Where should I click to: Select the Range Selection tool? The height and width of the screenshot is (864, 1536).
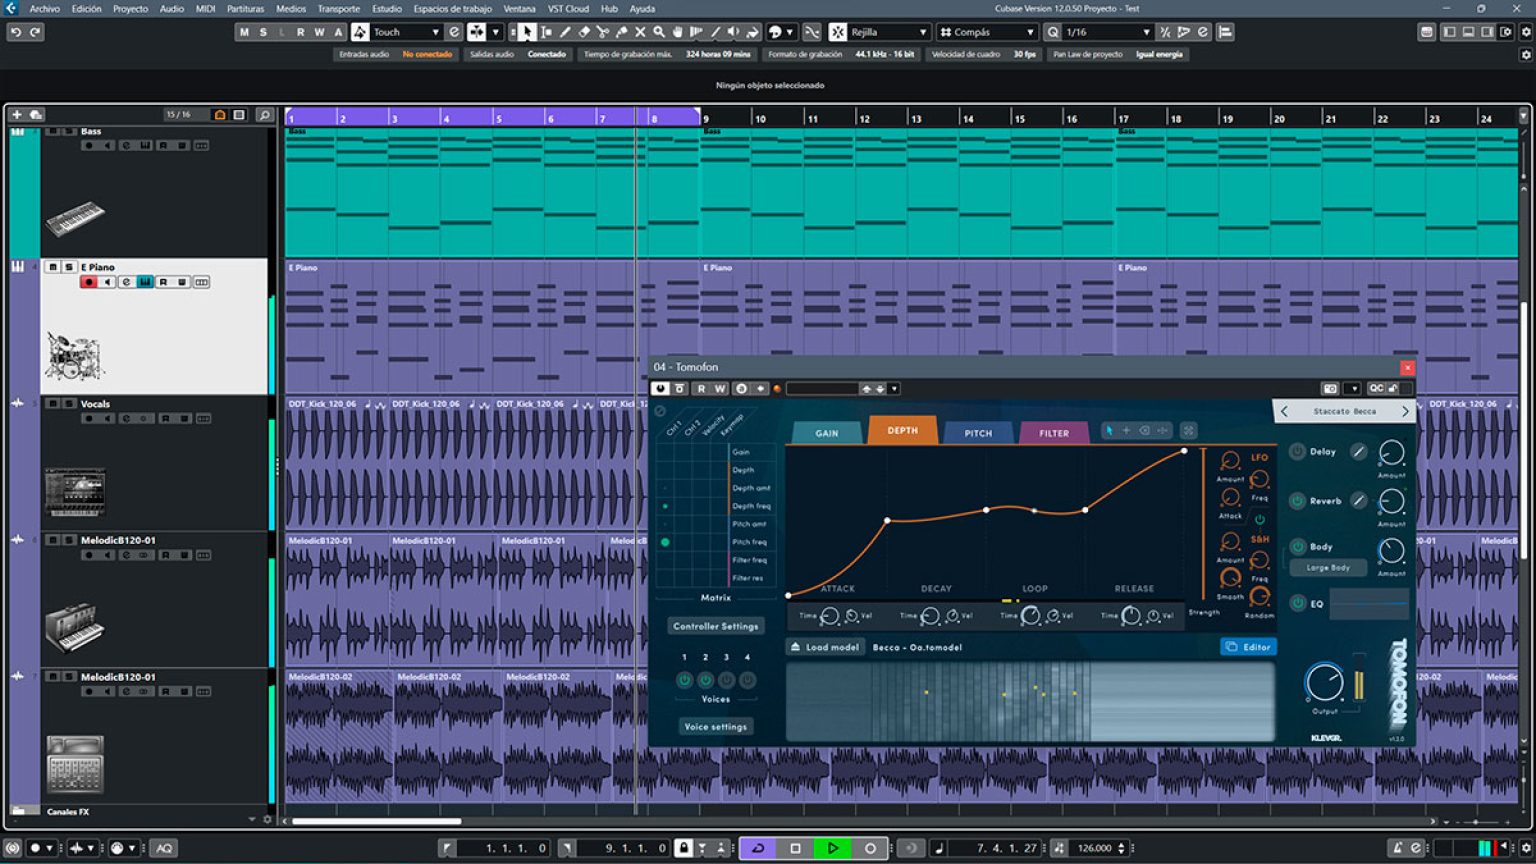[546, 32]
